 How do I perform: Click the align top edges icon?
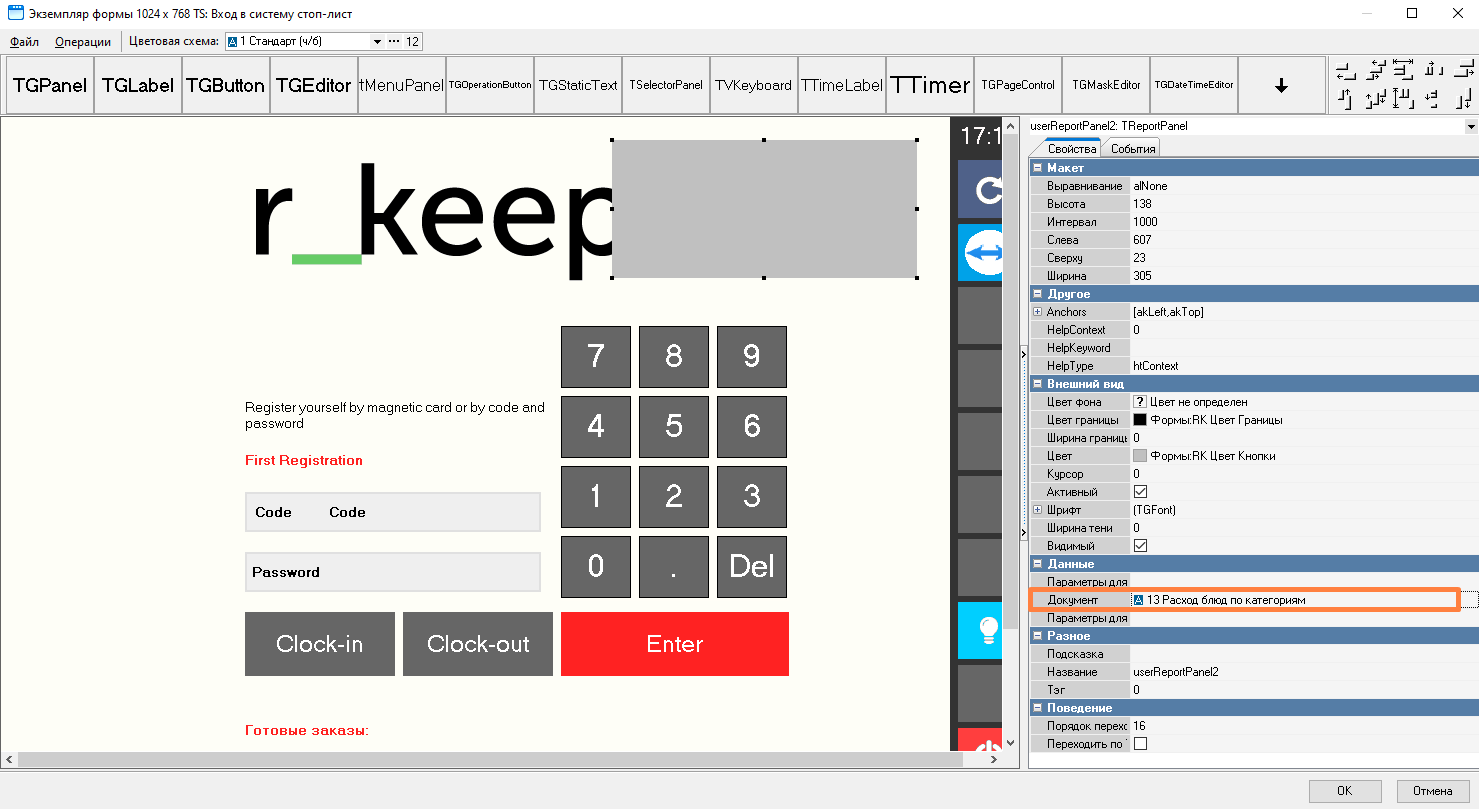coord(1346,98)
